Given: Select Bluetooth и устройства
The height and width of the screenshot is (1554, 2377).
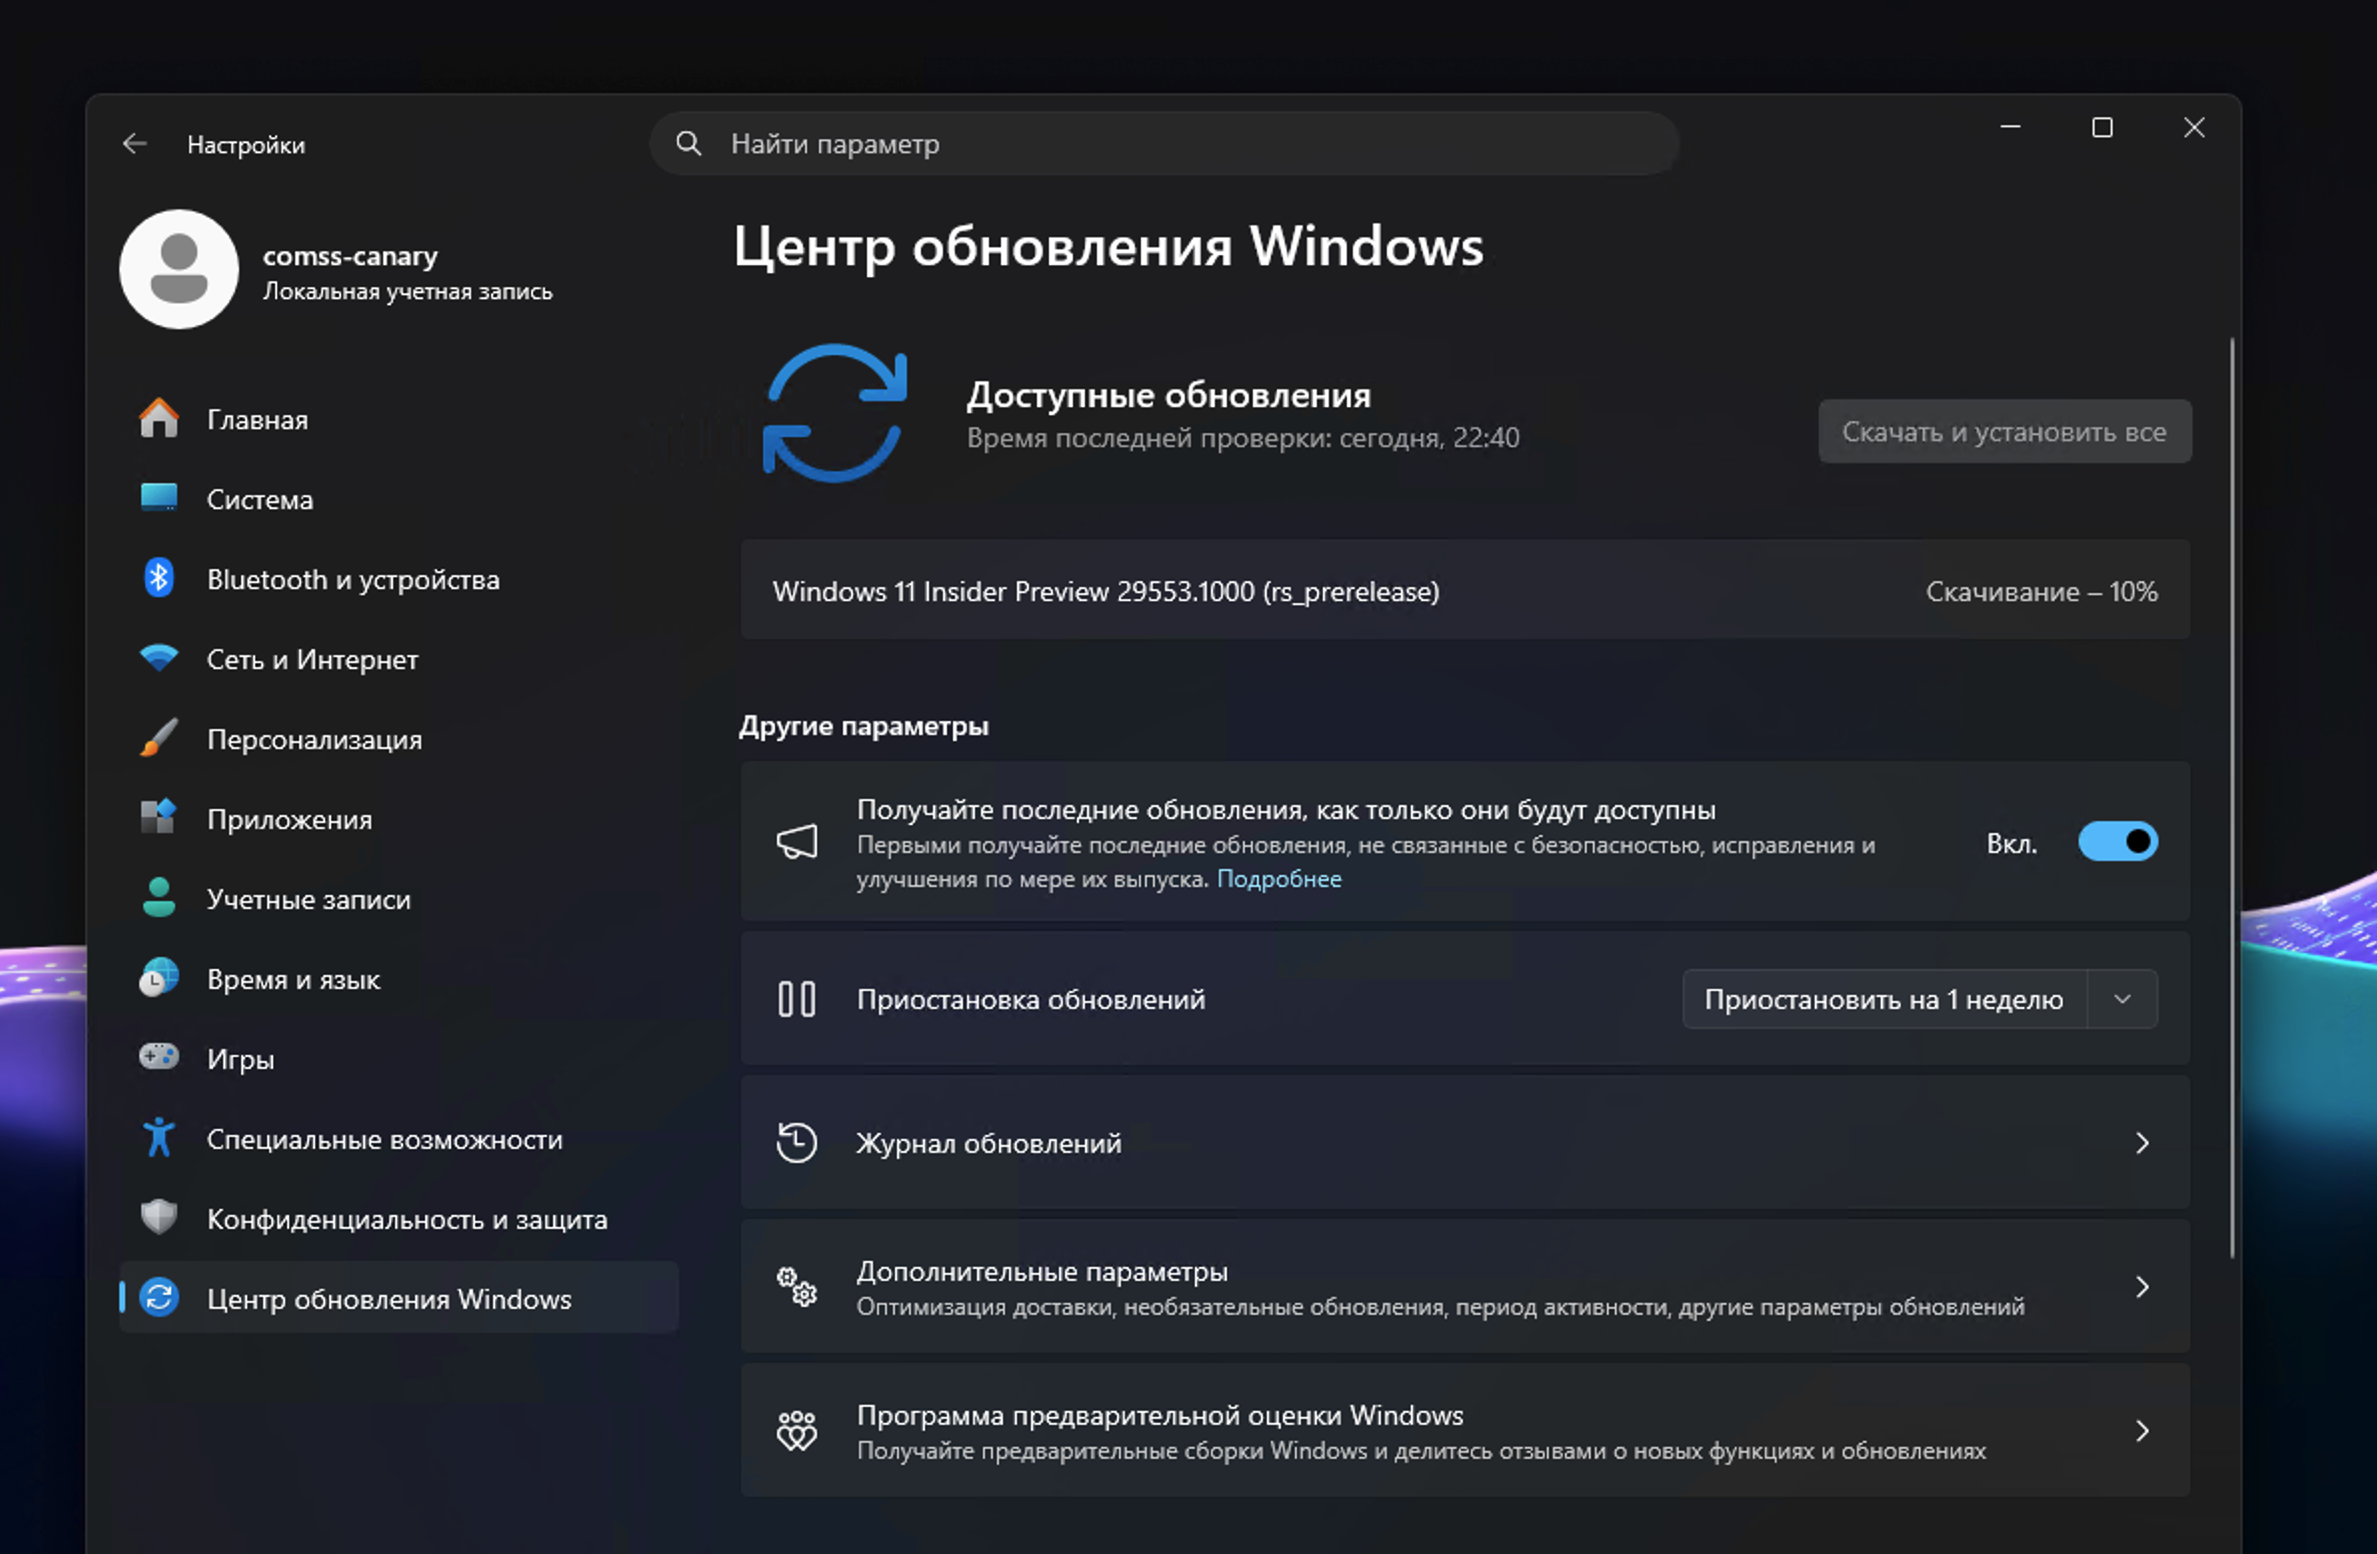Looking at the screenshot, I should click(x=399, y=578).
